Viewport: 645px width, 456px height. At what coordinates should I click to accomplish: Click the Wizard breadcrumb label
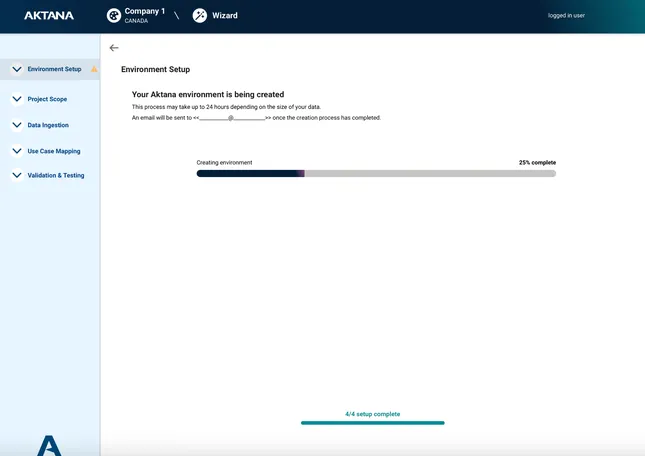225,16
